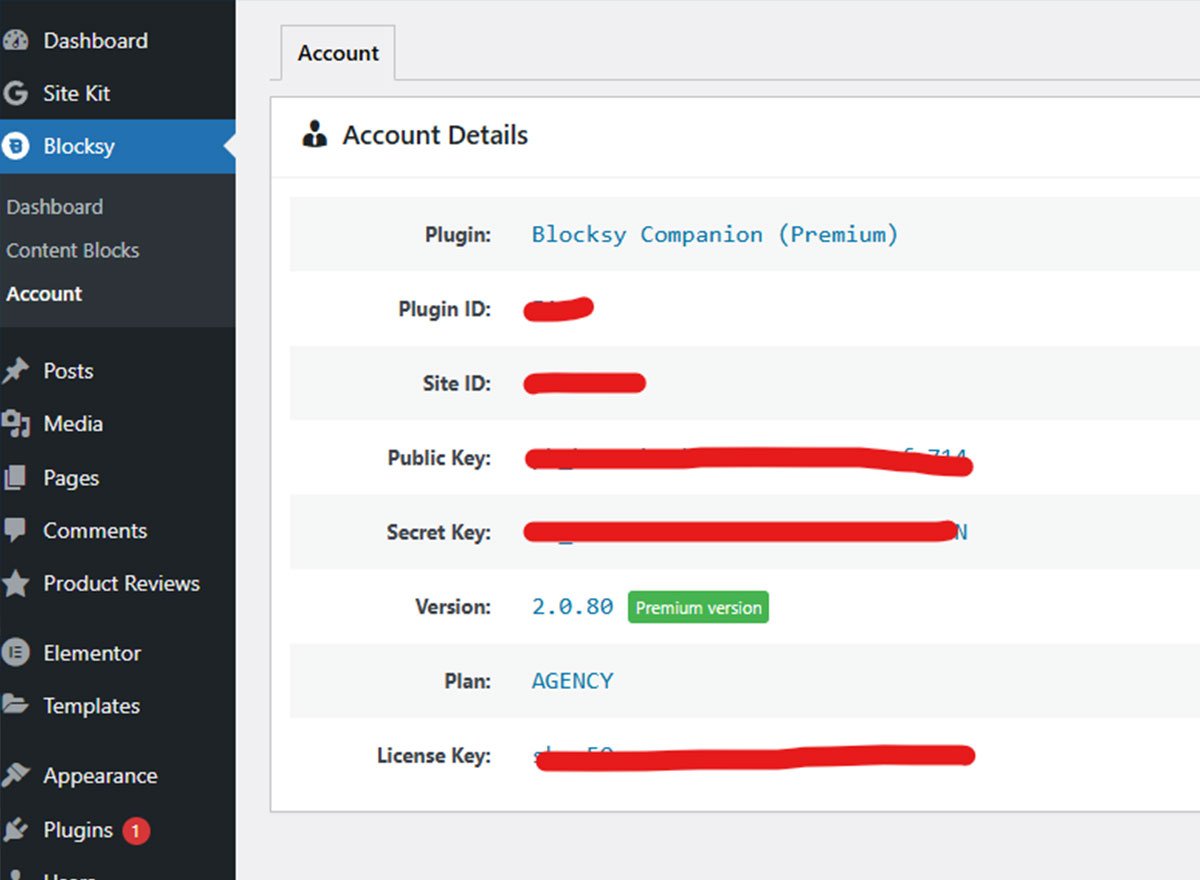Viewport: 1200px width, 880px height.
Task: Click the Dashboard gauge icon
Action: point(15,41)
